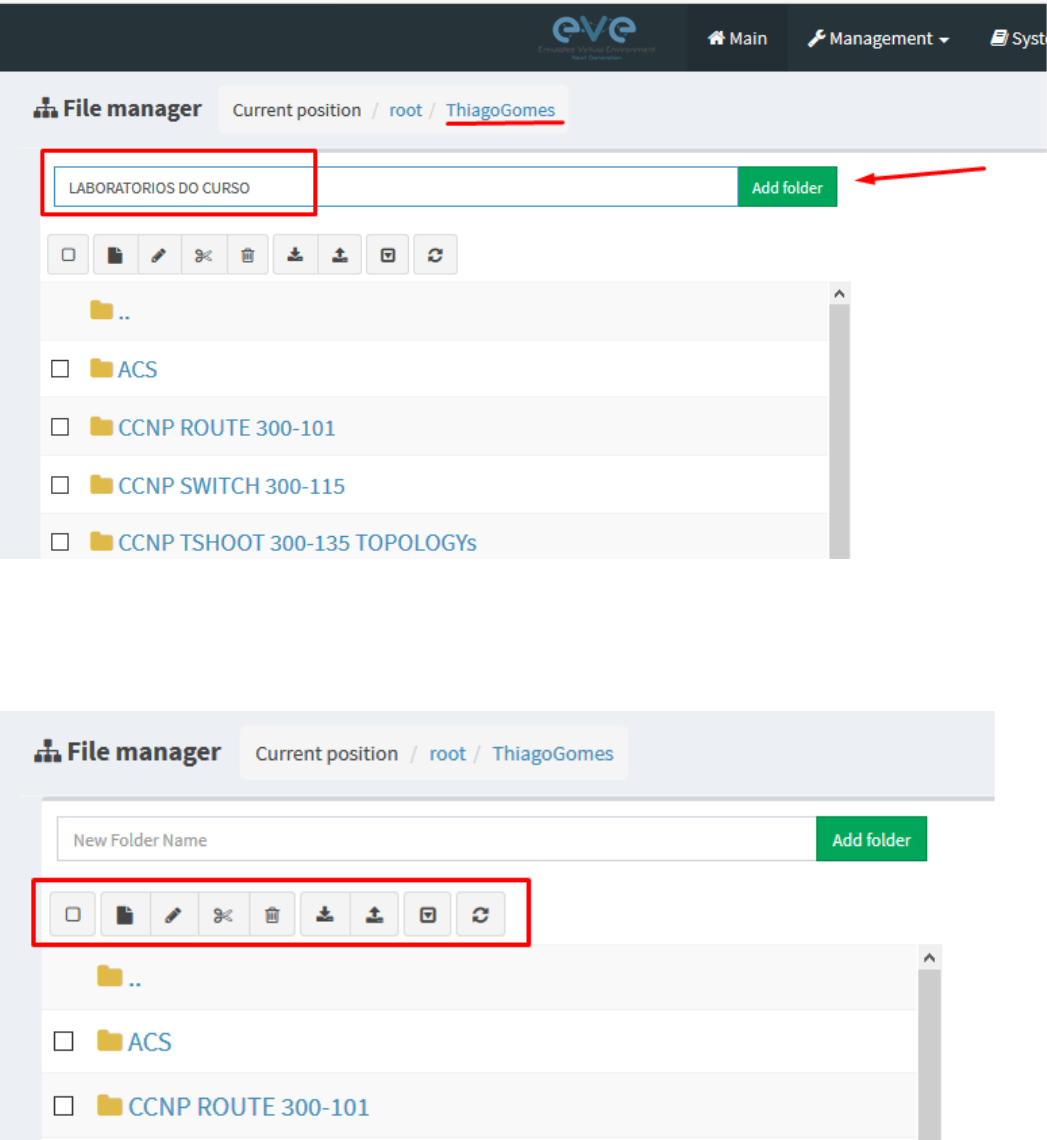Click the export icon in red-boxed toolbar
The height and width of the screenshot is (1140, 1047).
pos(374,915)
